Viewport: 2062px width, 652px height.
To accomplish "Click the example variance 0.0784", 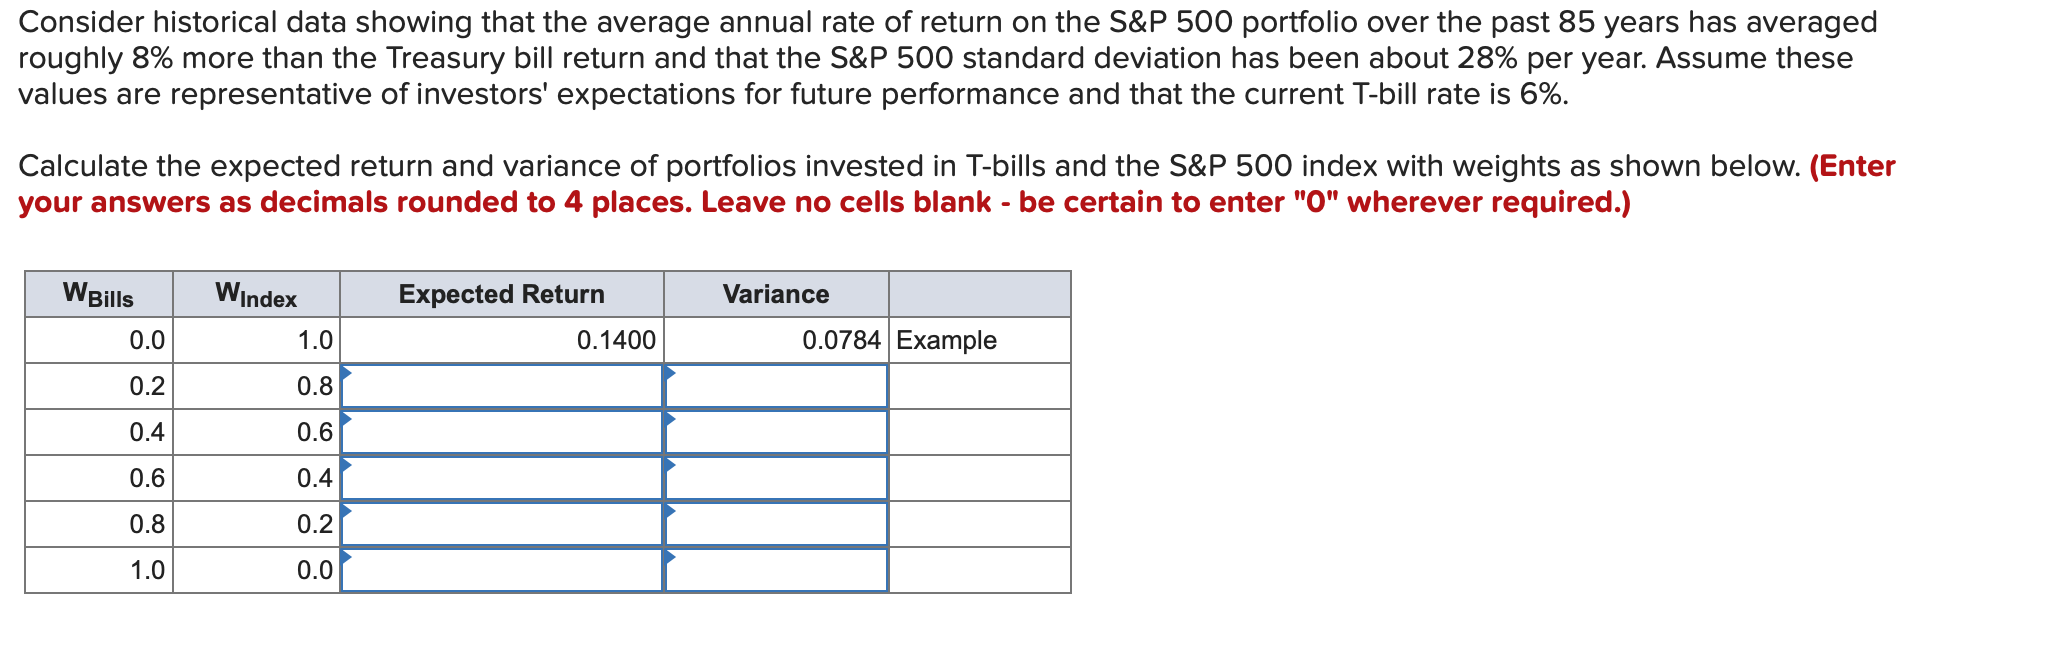I will tap(841, 340).
